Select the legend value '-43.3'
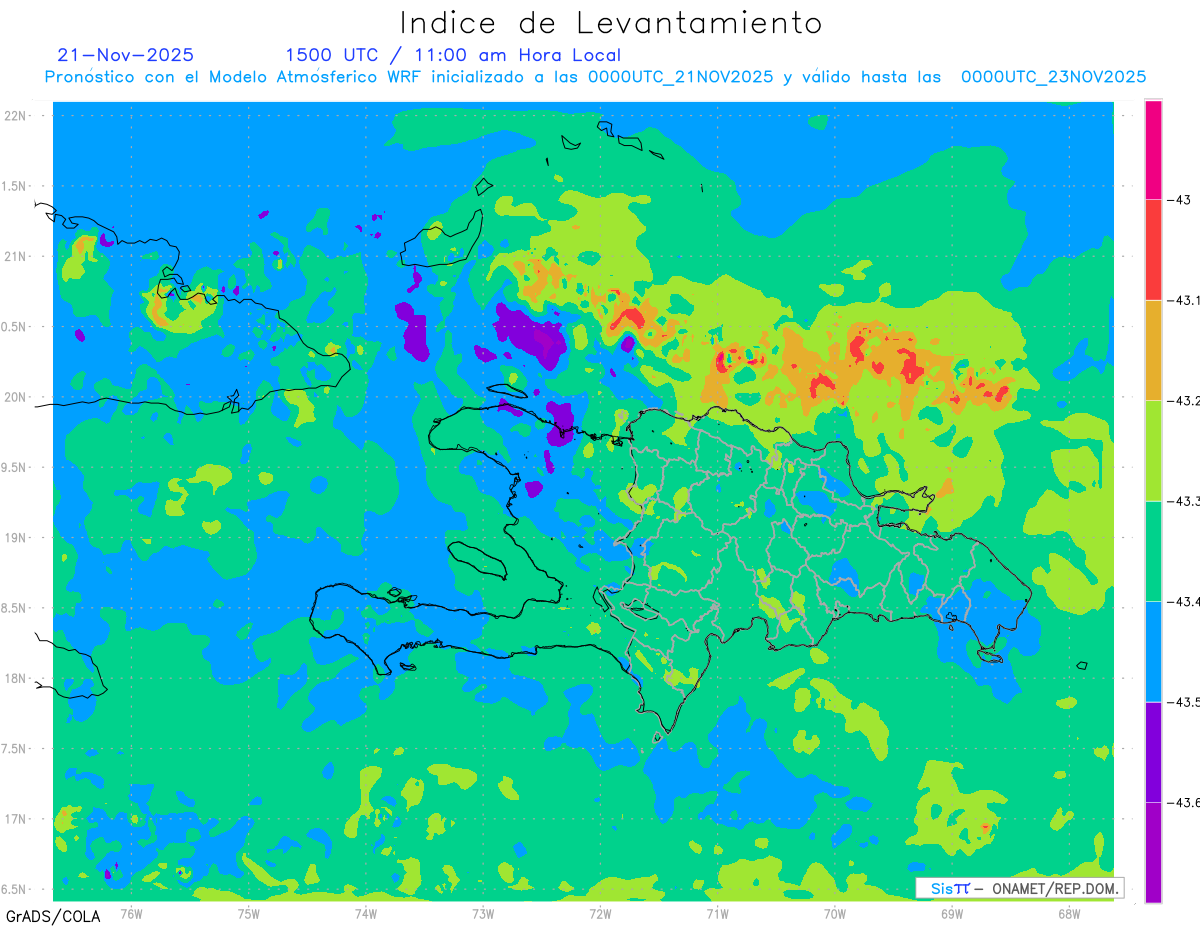 [x=1184, y=501]
